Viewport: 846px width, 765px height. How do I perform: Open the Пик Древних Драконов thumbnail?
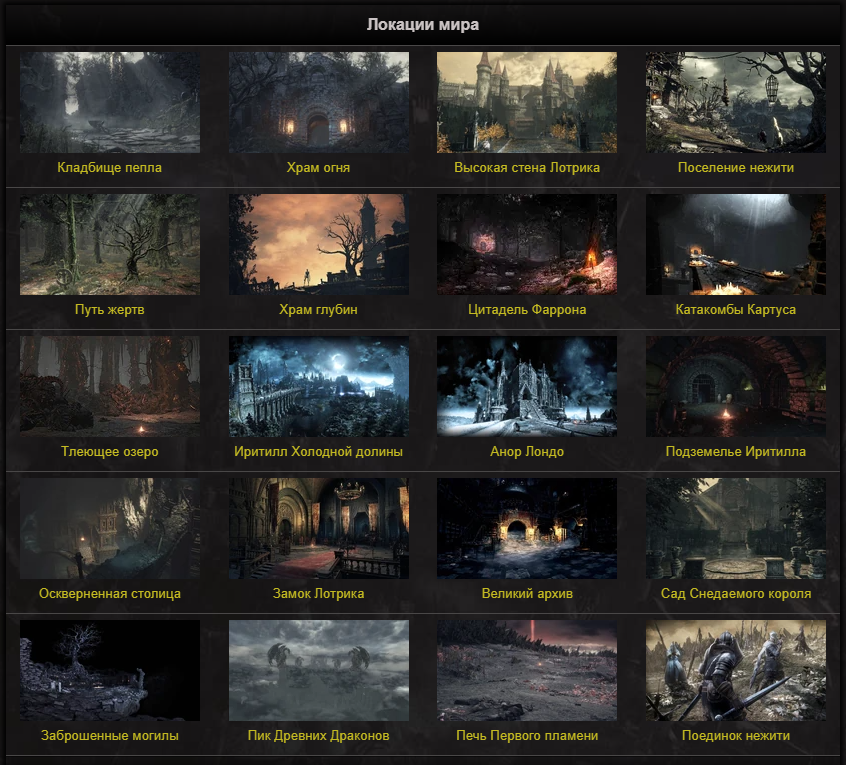(x=319, y=670)
